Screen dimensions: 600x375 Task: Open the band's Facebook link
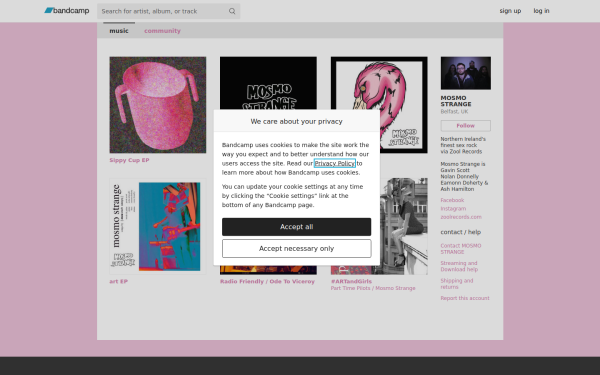pos(452,200)
